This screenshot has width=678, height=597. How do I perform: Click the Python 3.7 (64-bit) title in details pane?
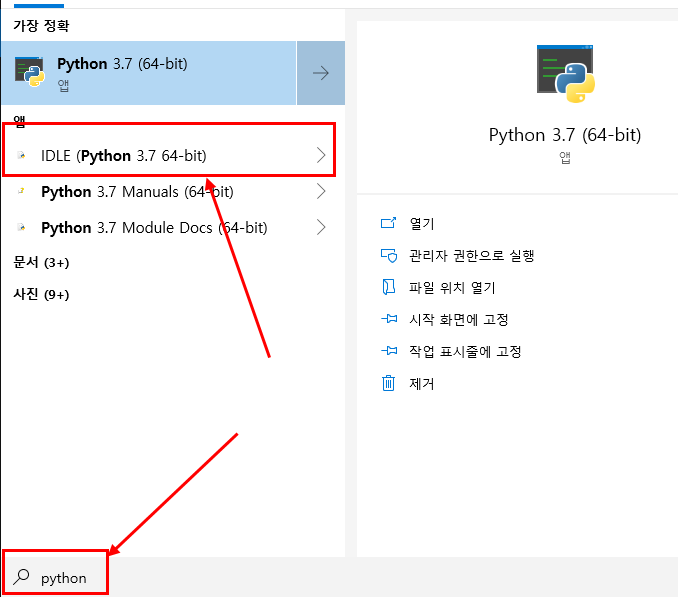coord(565,135)
